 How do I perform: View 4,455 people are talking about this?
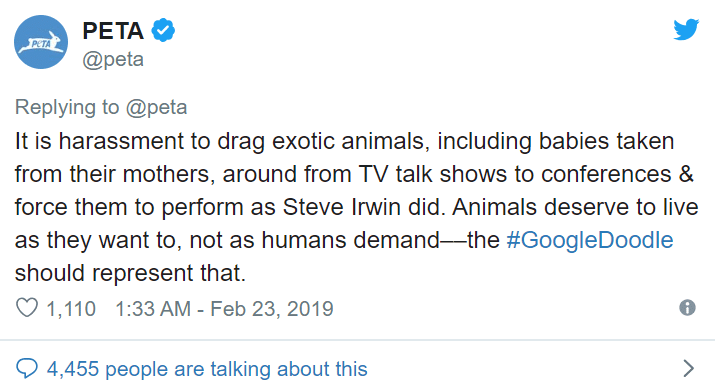pyautogui.click(x=207, y=368)
